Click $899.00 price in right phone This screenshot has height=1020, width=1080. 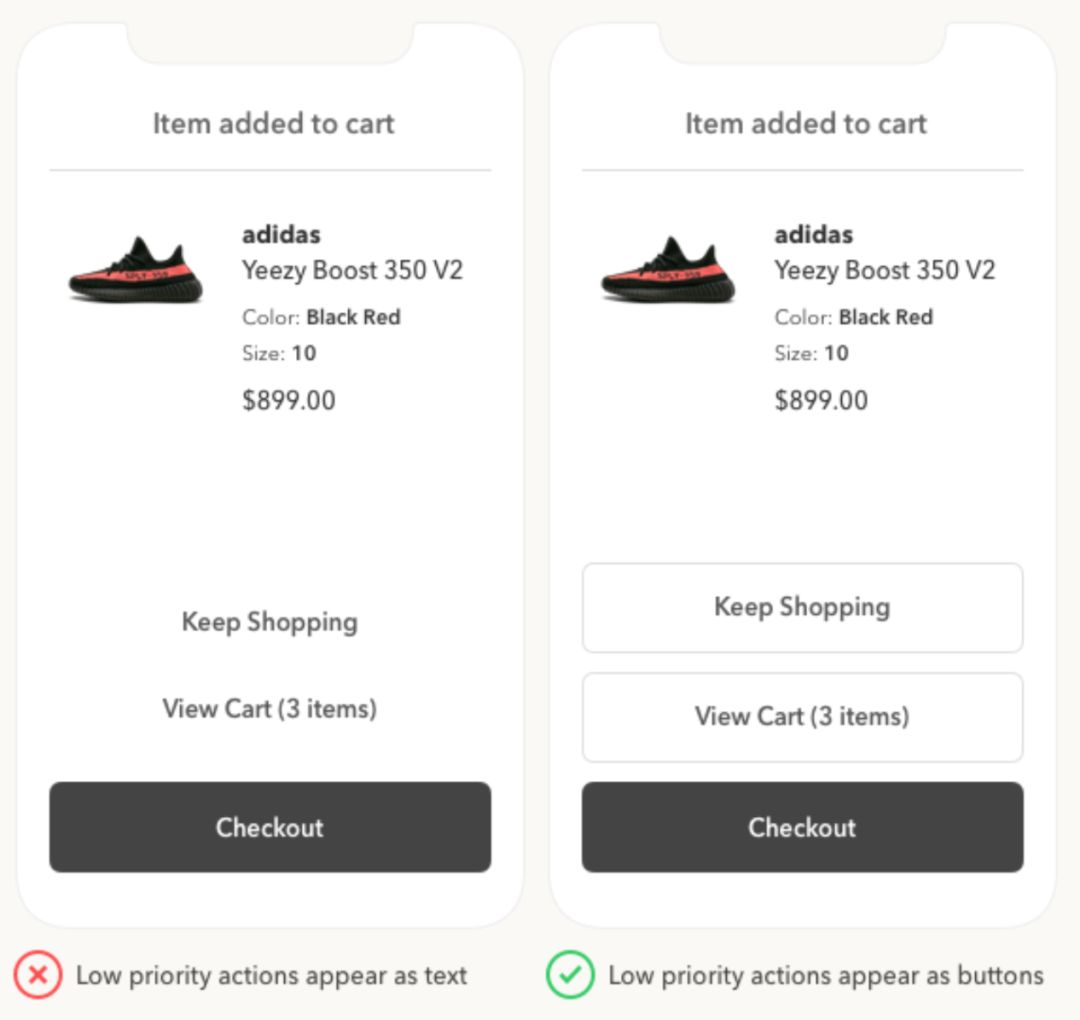coord(821,400)
